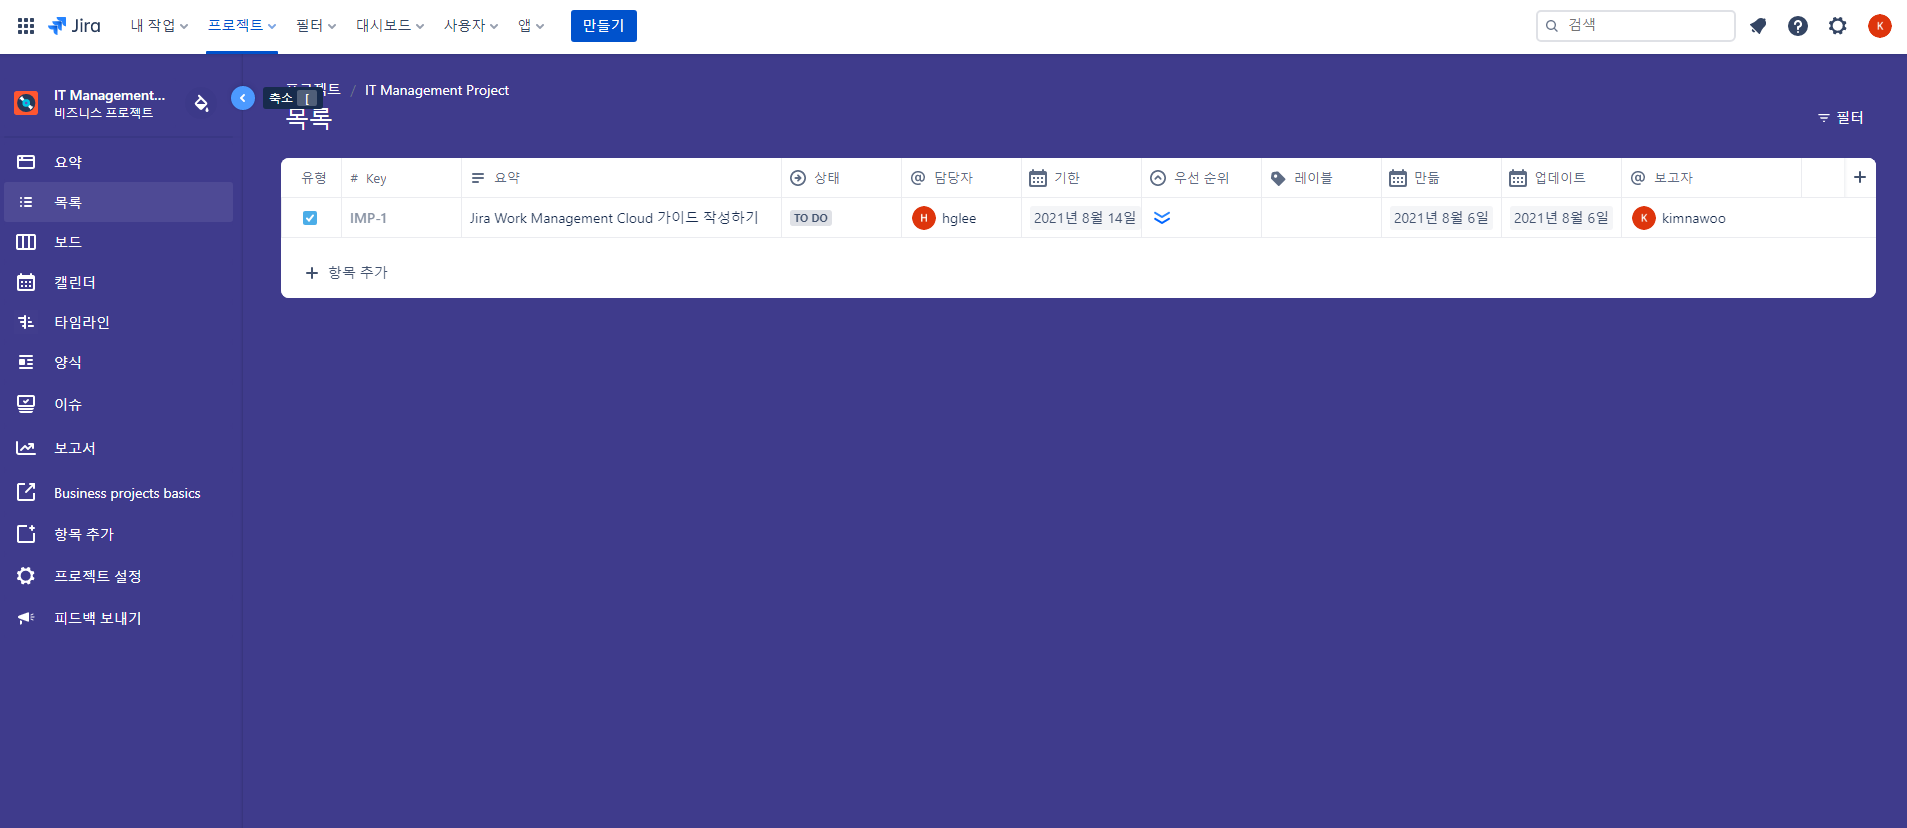Click the empty label cell for IMP-1
The image size is (1907, 828).
[x=1321, y=218]
